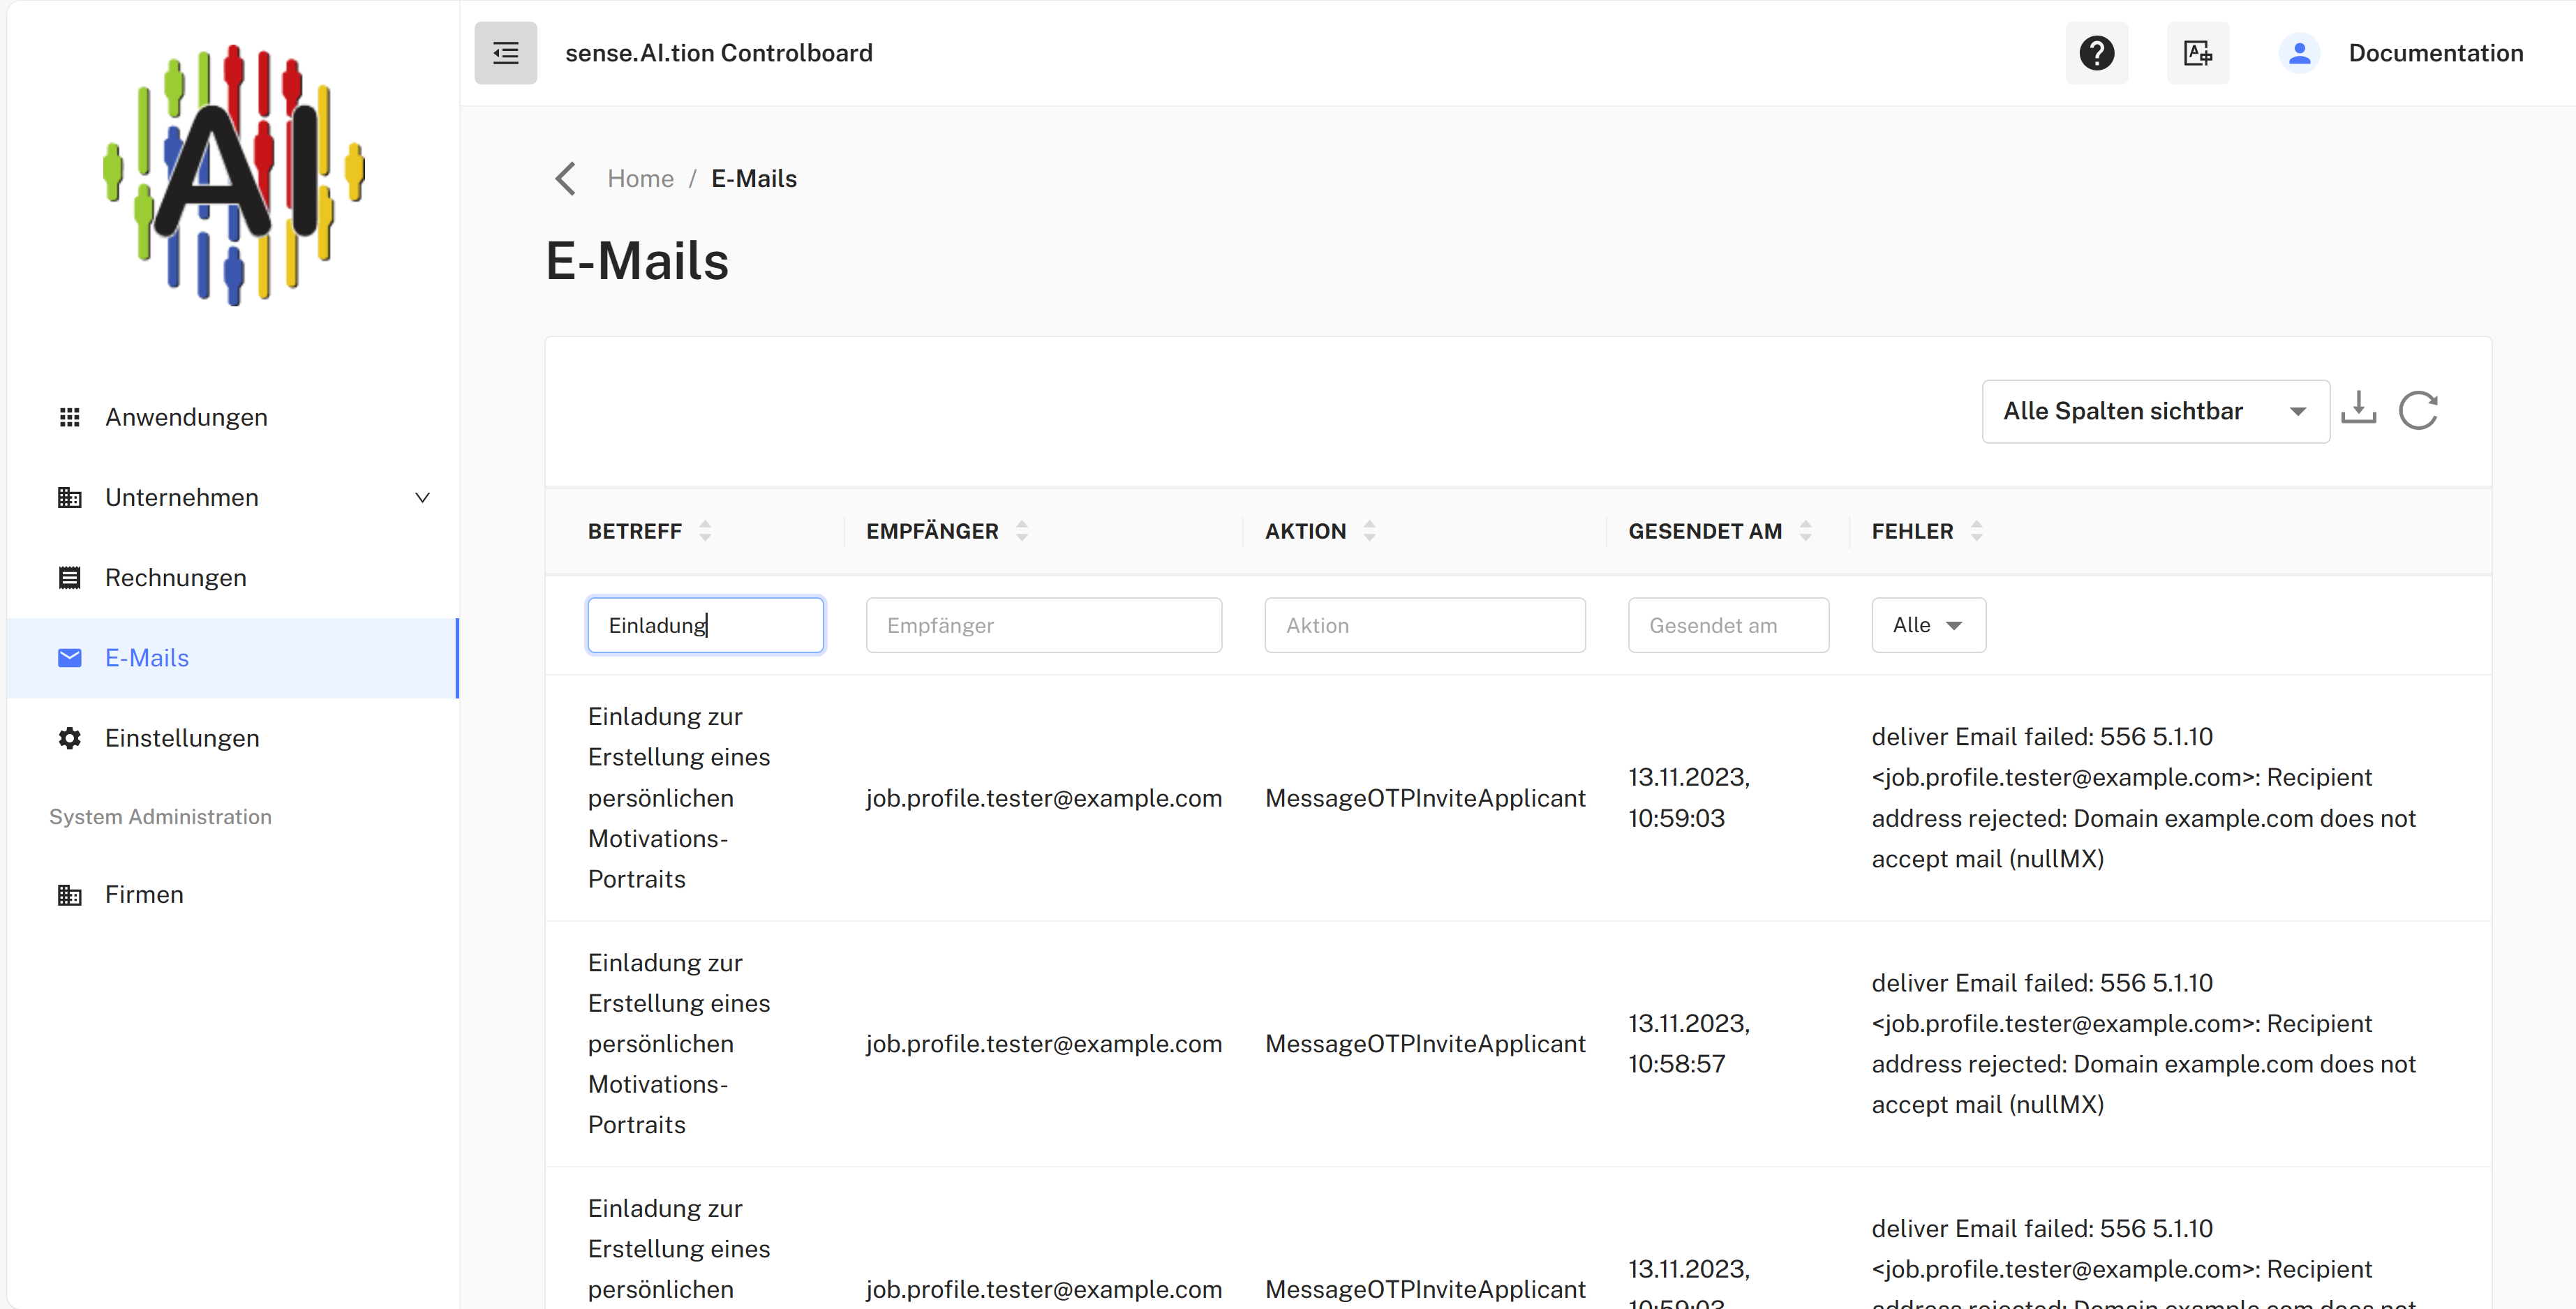Image resolution: width=2576 pixels, height=1309 pixels.
Task: Expand the Unternehmen menu chevron
Action: (422, 497)
